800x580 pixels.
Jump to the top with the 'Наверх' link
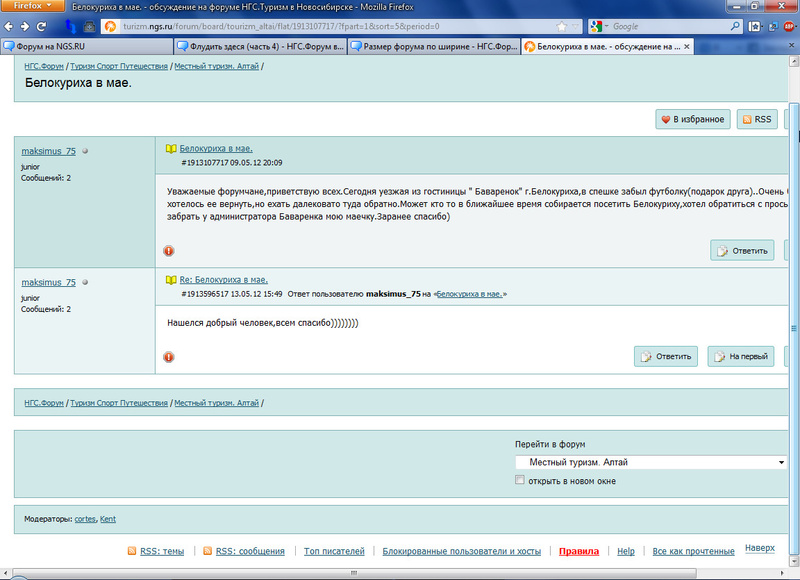pyautogui.click(x=760, y=548)
